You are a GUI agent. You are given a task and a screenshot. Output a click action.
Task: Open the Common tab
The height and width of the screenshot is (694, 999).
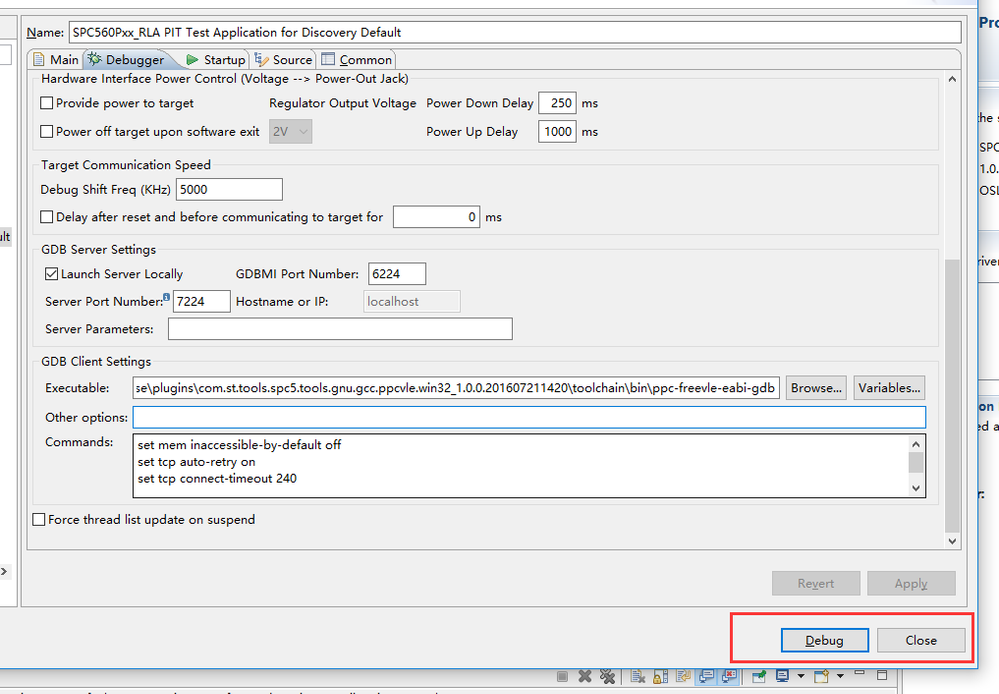[x=357, y=59]
